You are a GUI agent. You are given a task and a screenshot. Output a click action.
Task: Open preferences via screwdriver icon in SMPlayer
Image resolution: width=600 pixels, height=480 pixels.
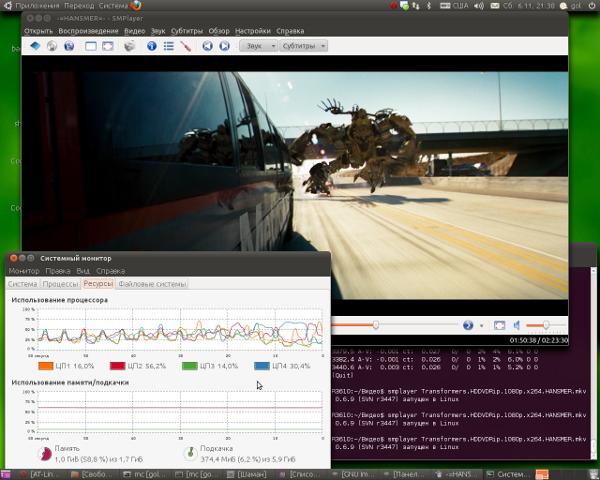[186, 46]
